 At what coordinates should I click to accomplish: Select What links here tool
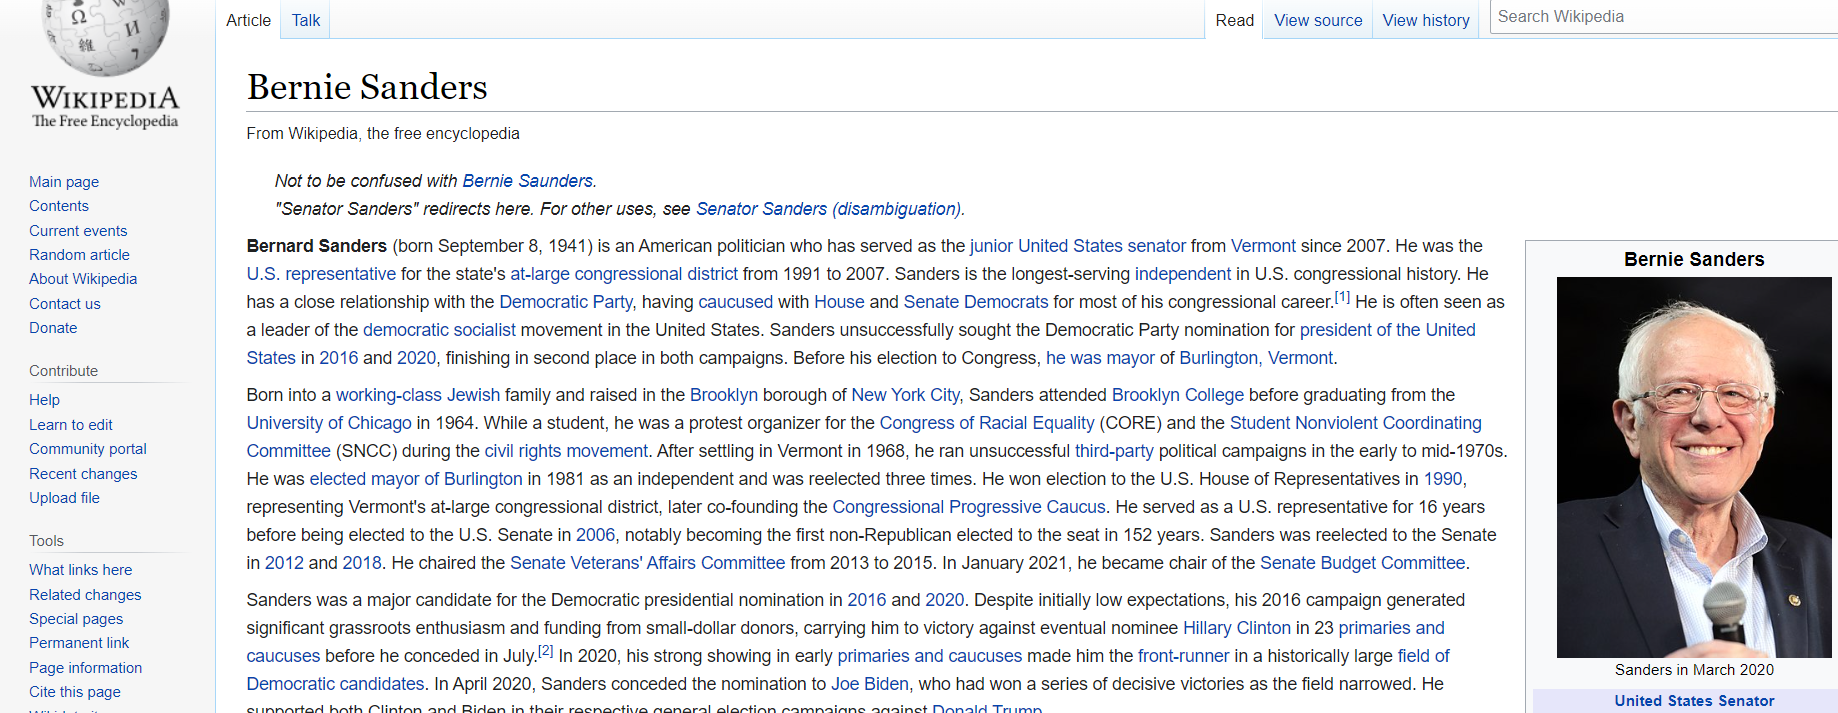80,570
